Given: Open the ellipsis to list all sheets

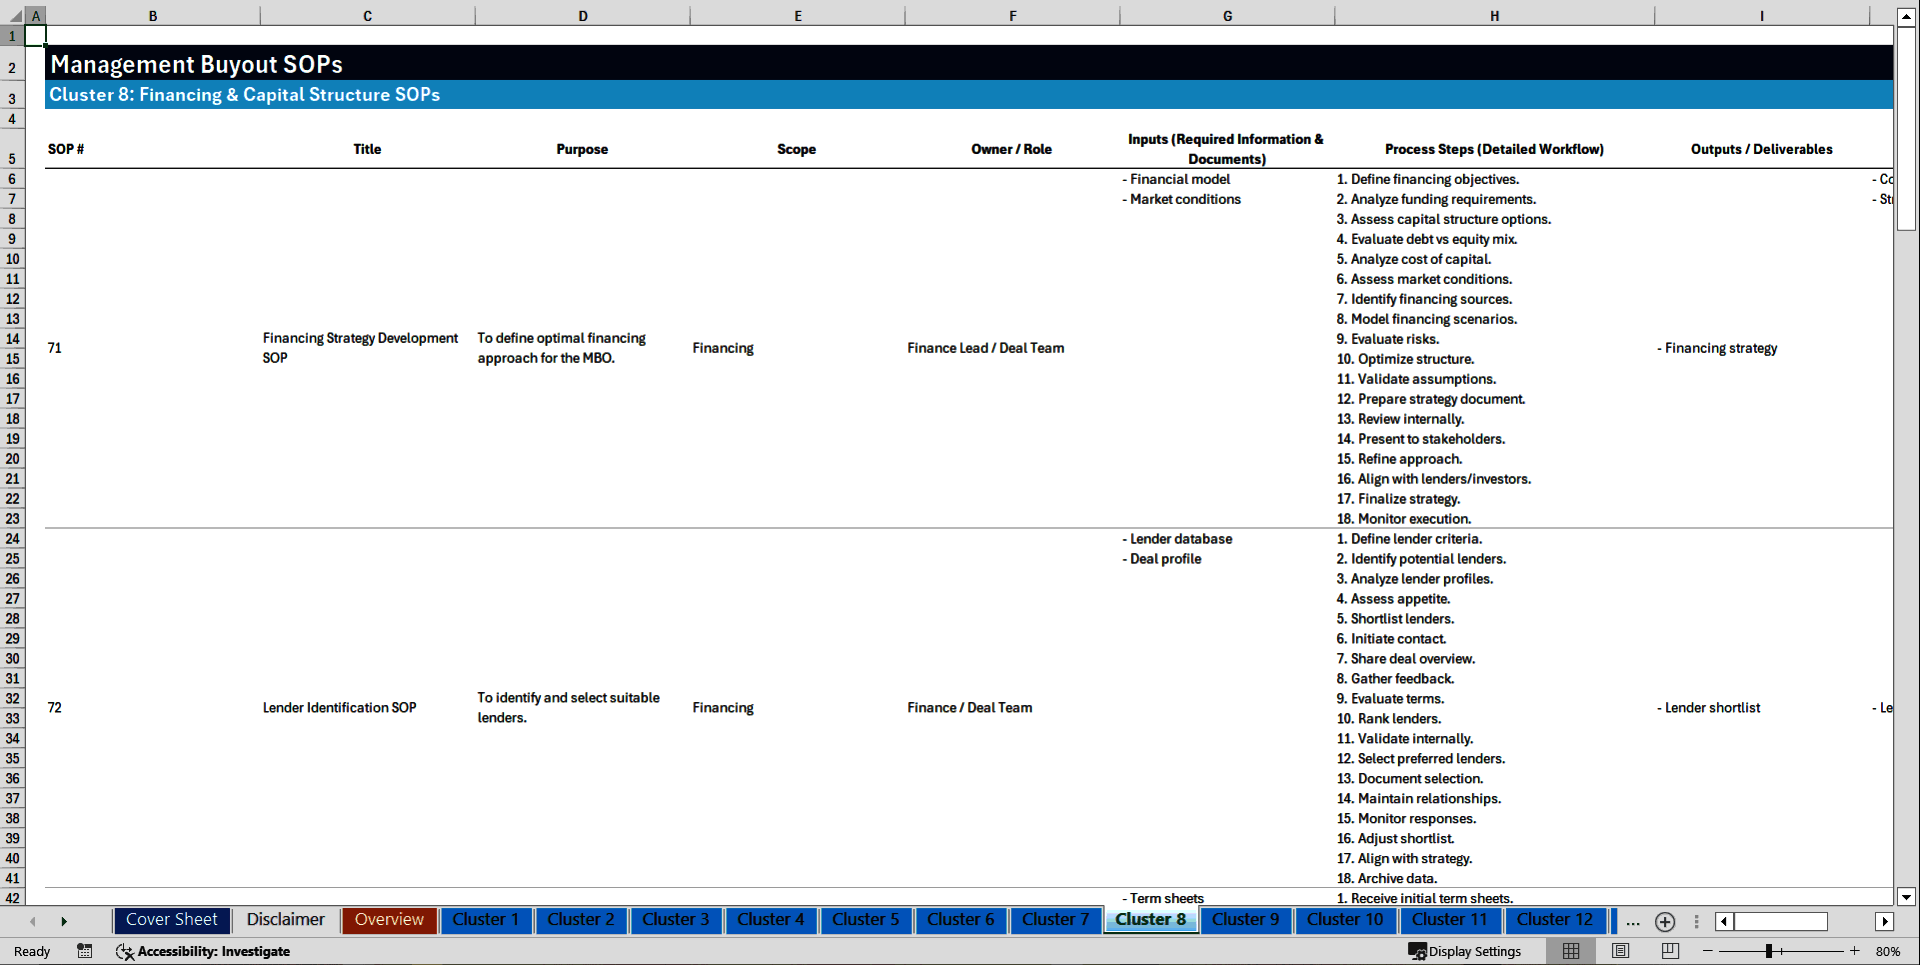Looking at the screenshot, I should [x=1633, y=922].
